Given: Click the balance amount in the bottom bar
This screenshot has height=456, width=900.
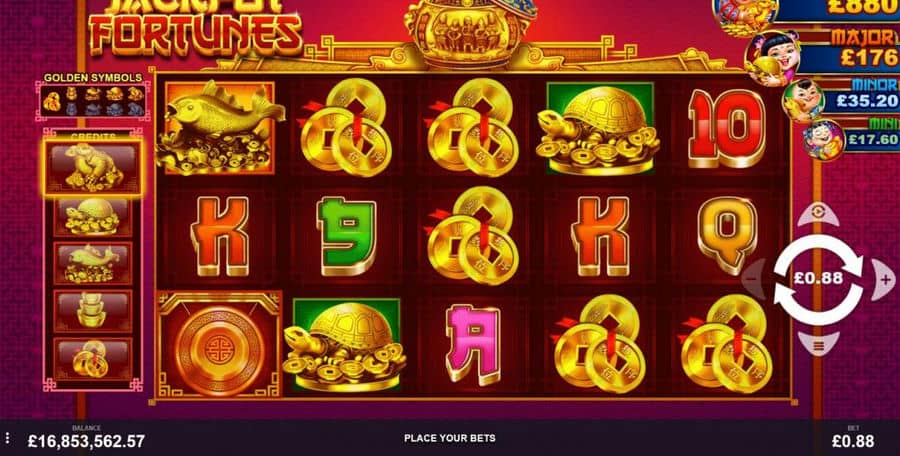Looking at the screenshot, I should coord(86,441).
